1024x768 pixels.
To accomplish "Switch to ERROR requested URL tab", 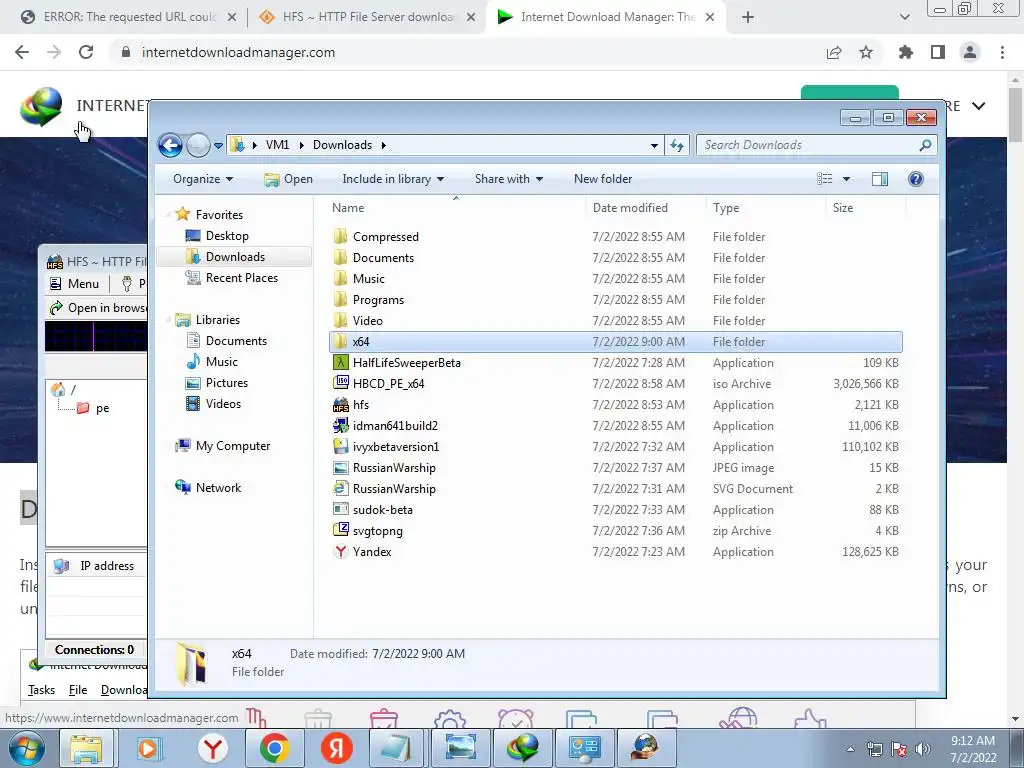I will click(x=129, y=17).
